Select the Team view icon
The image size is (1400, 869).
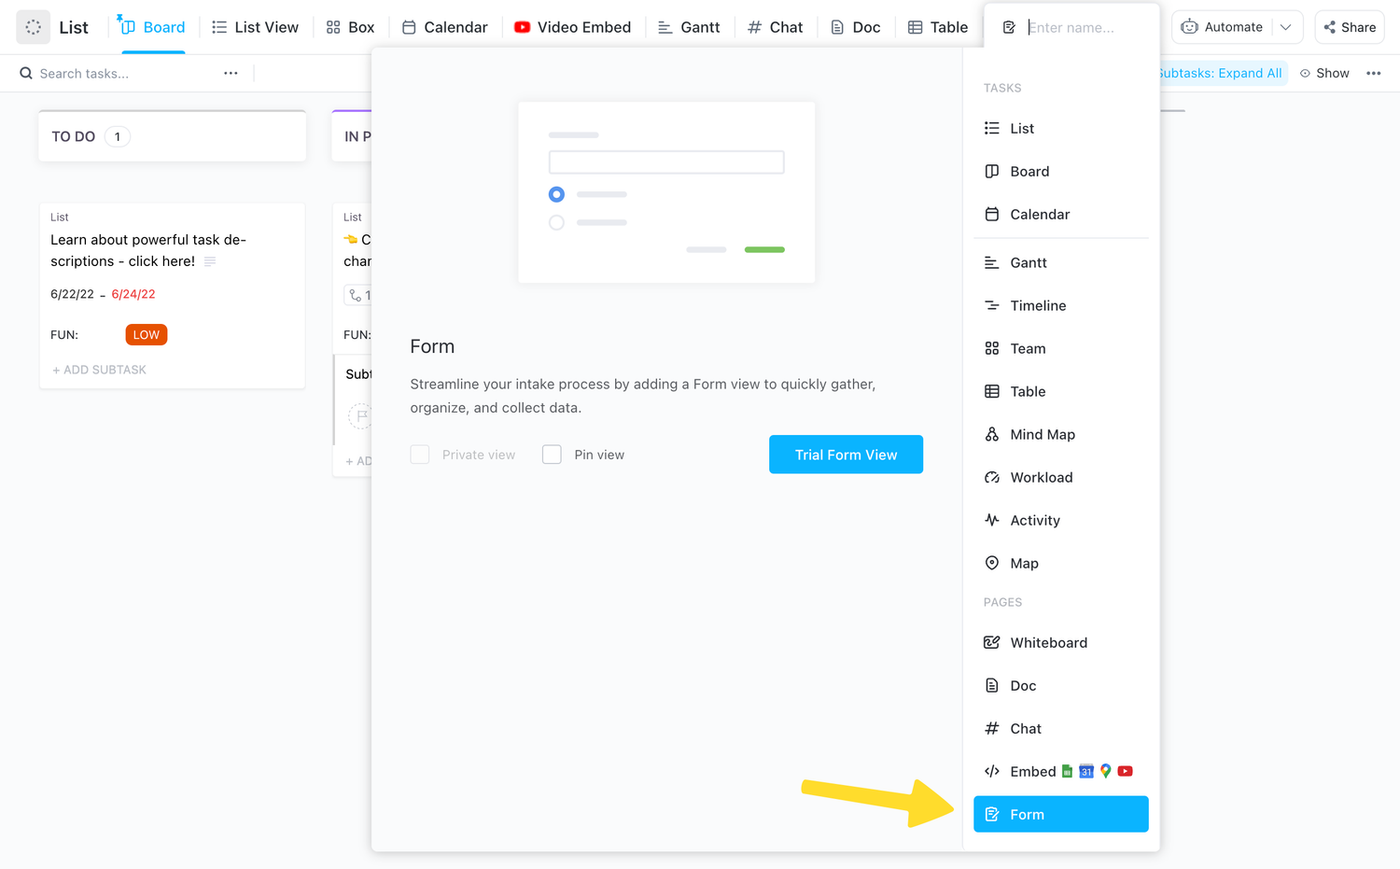pyautogui.click(x=990, y=348)
